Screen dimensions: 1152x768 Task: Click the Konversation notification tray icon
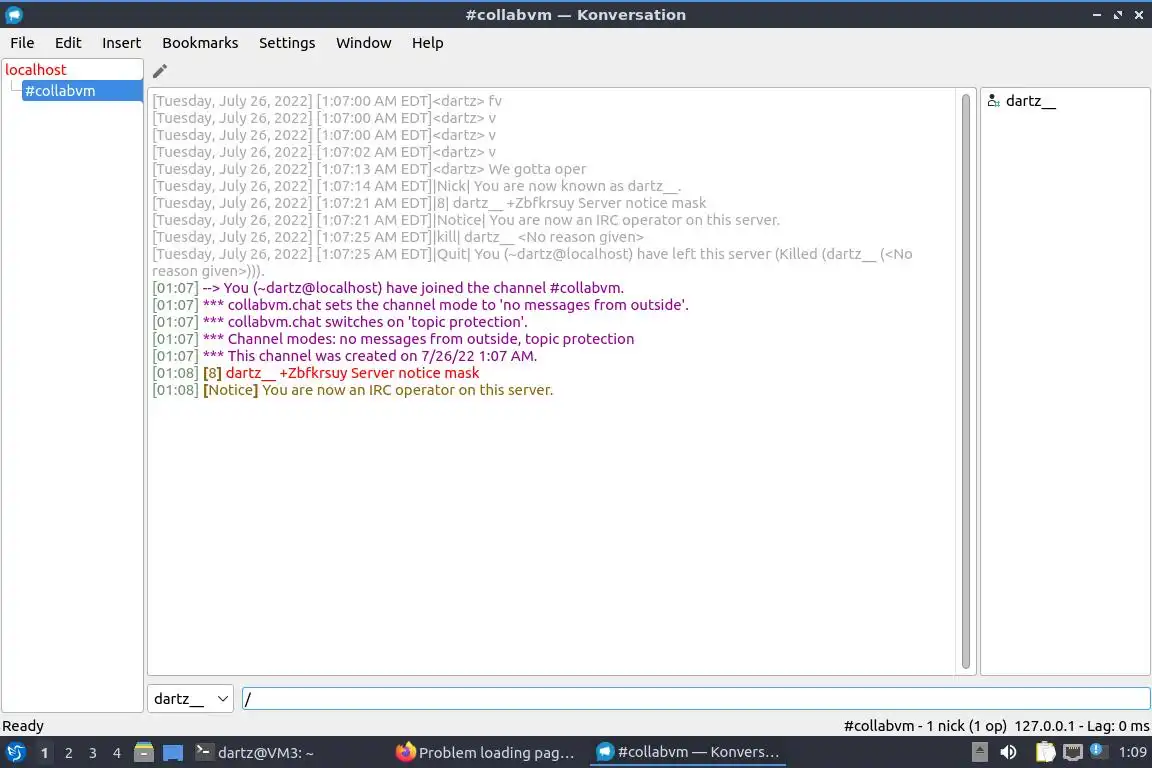(x=1098, y=751)
